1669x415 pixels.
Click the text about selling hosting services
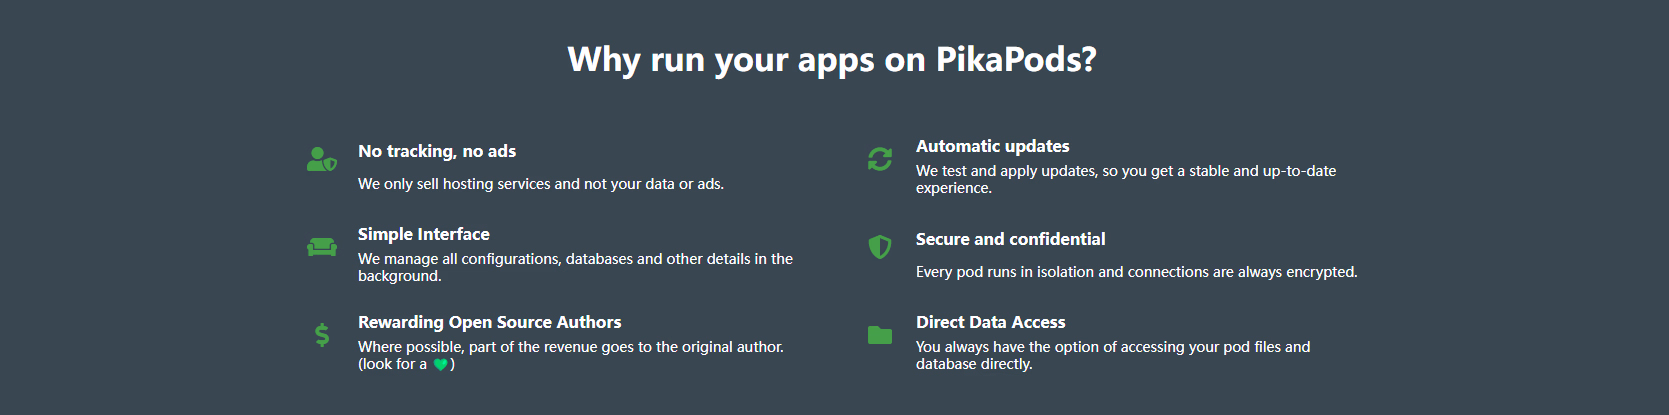[x=541, y=184]
